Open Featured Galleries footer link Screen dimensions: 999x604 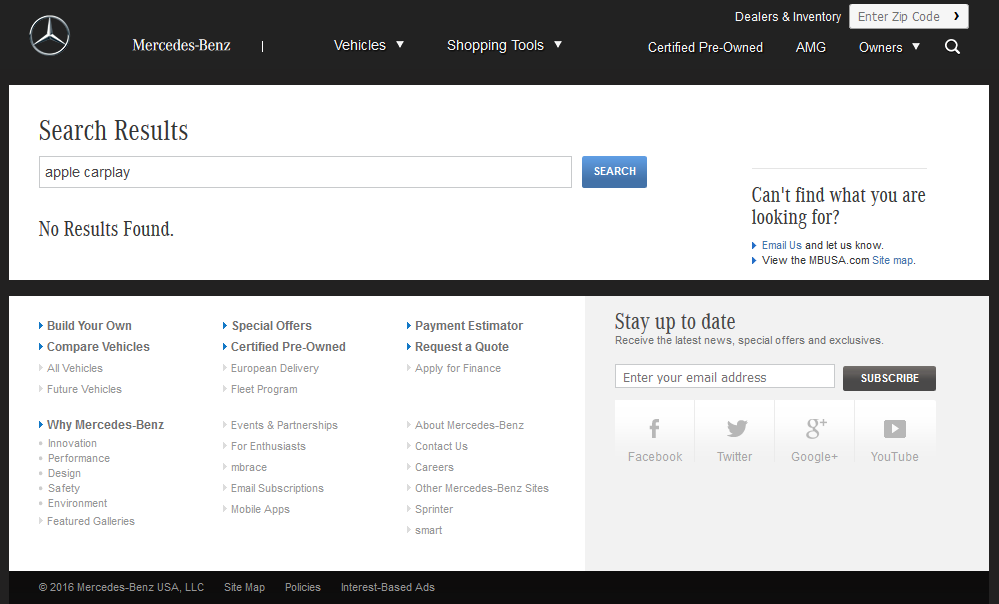[90, 521]
